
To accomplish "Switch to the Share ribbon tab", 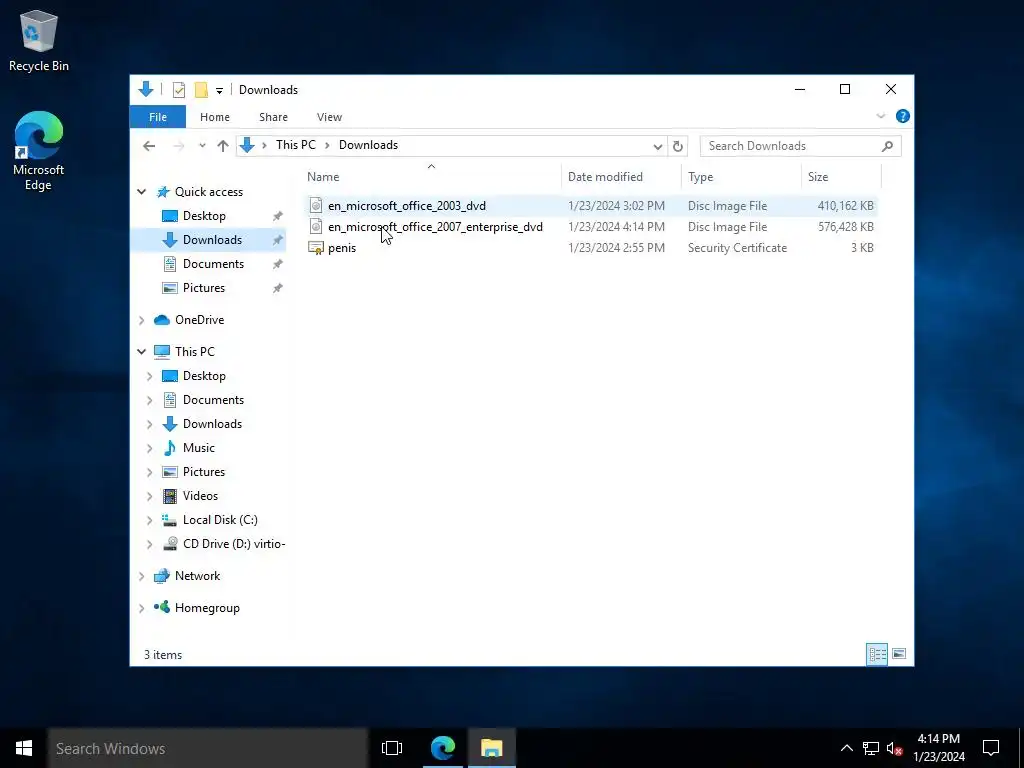I will tap(273, 117).
